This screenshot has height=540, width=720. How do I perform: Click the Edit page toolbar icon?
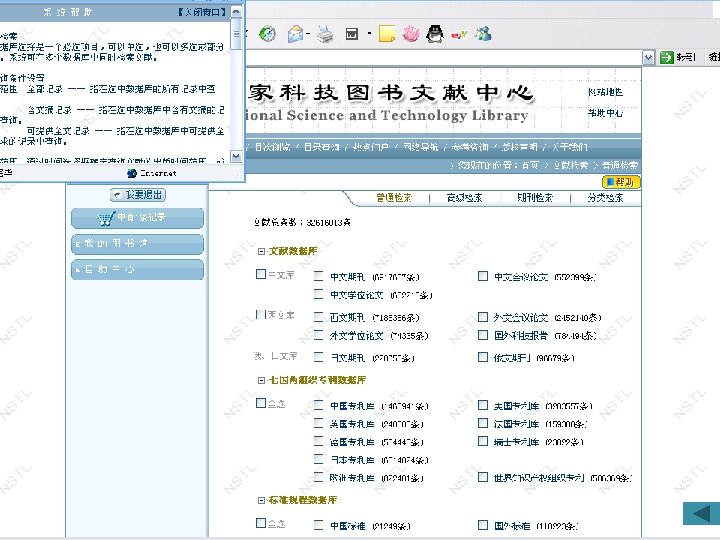(x=352, y=34)
